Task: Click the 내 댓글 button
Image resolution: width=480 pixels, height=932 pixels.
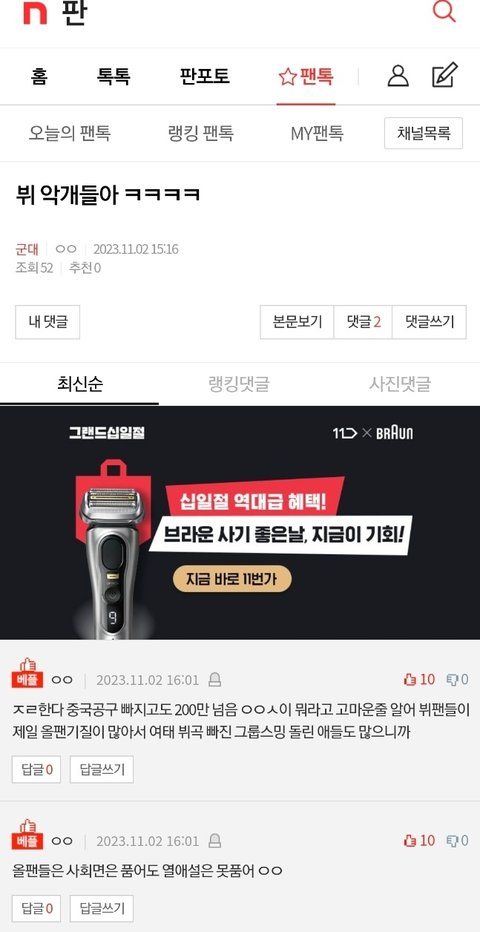Action: point(48,322)
